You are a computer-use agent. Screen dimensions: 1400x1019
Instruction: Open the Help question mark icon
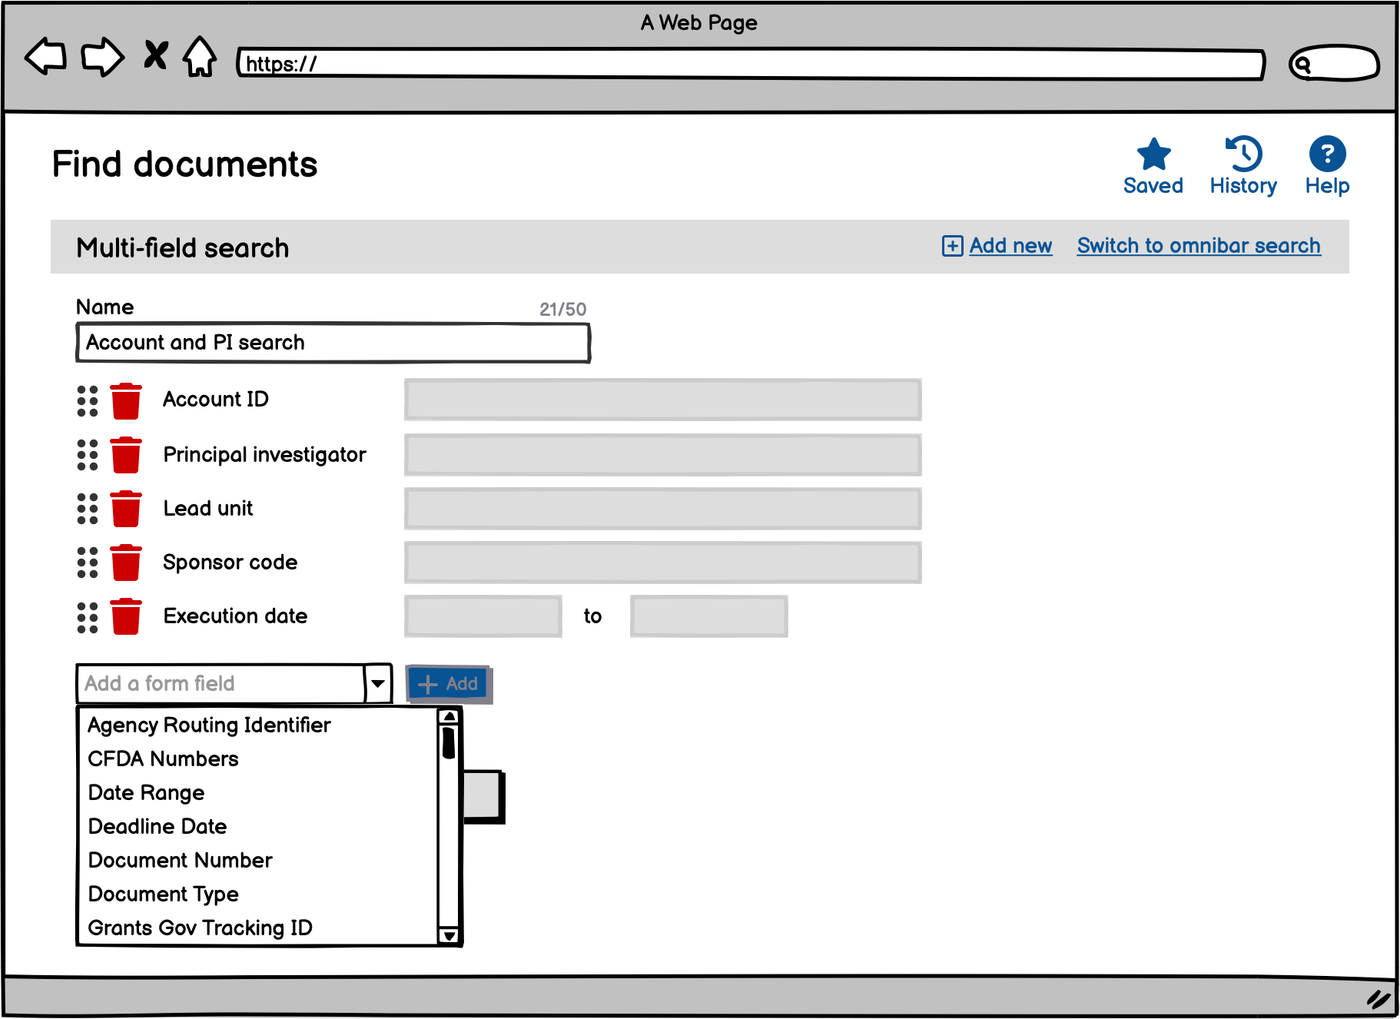(1327, 154)
